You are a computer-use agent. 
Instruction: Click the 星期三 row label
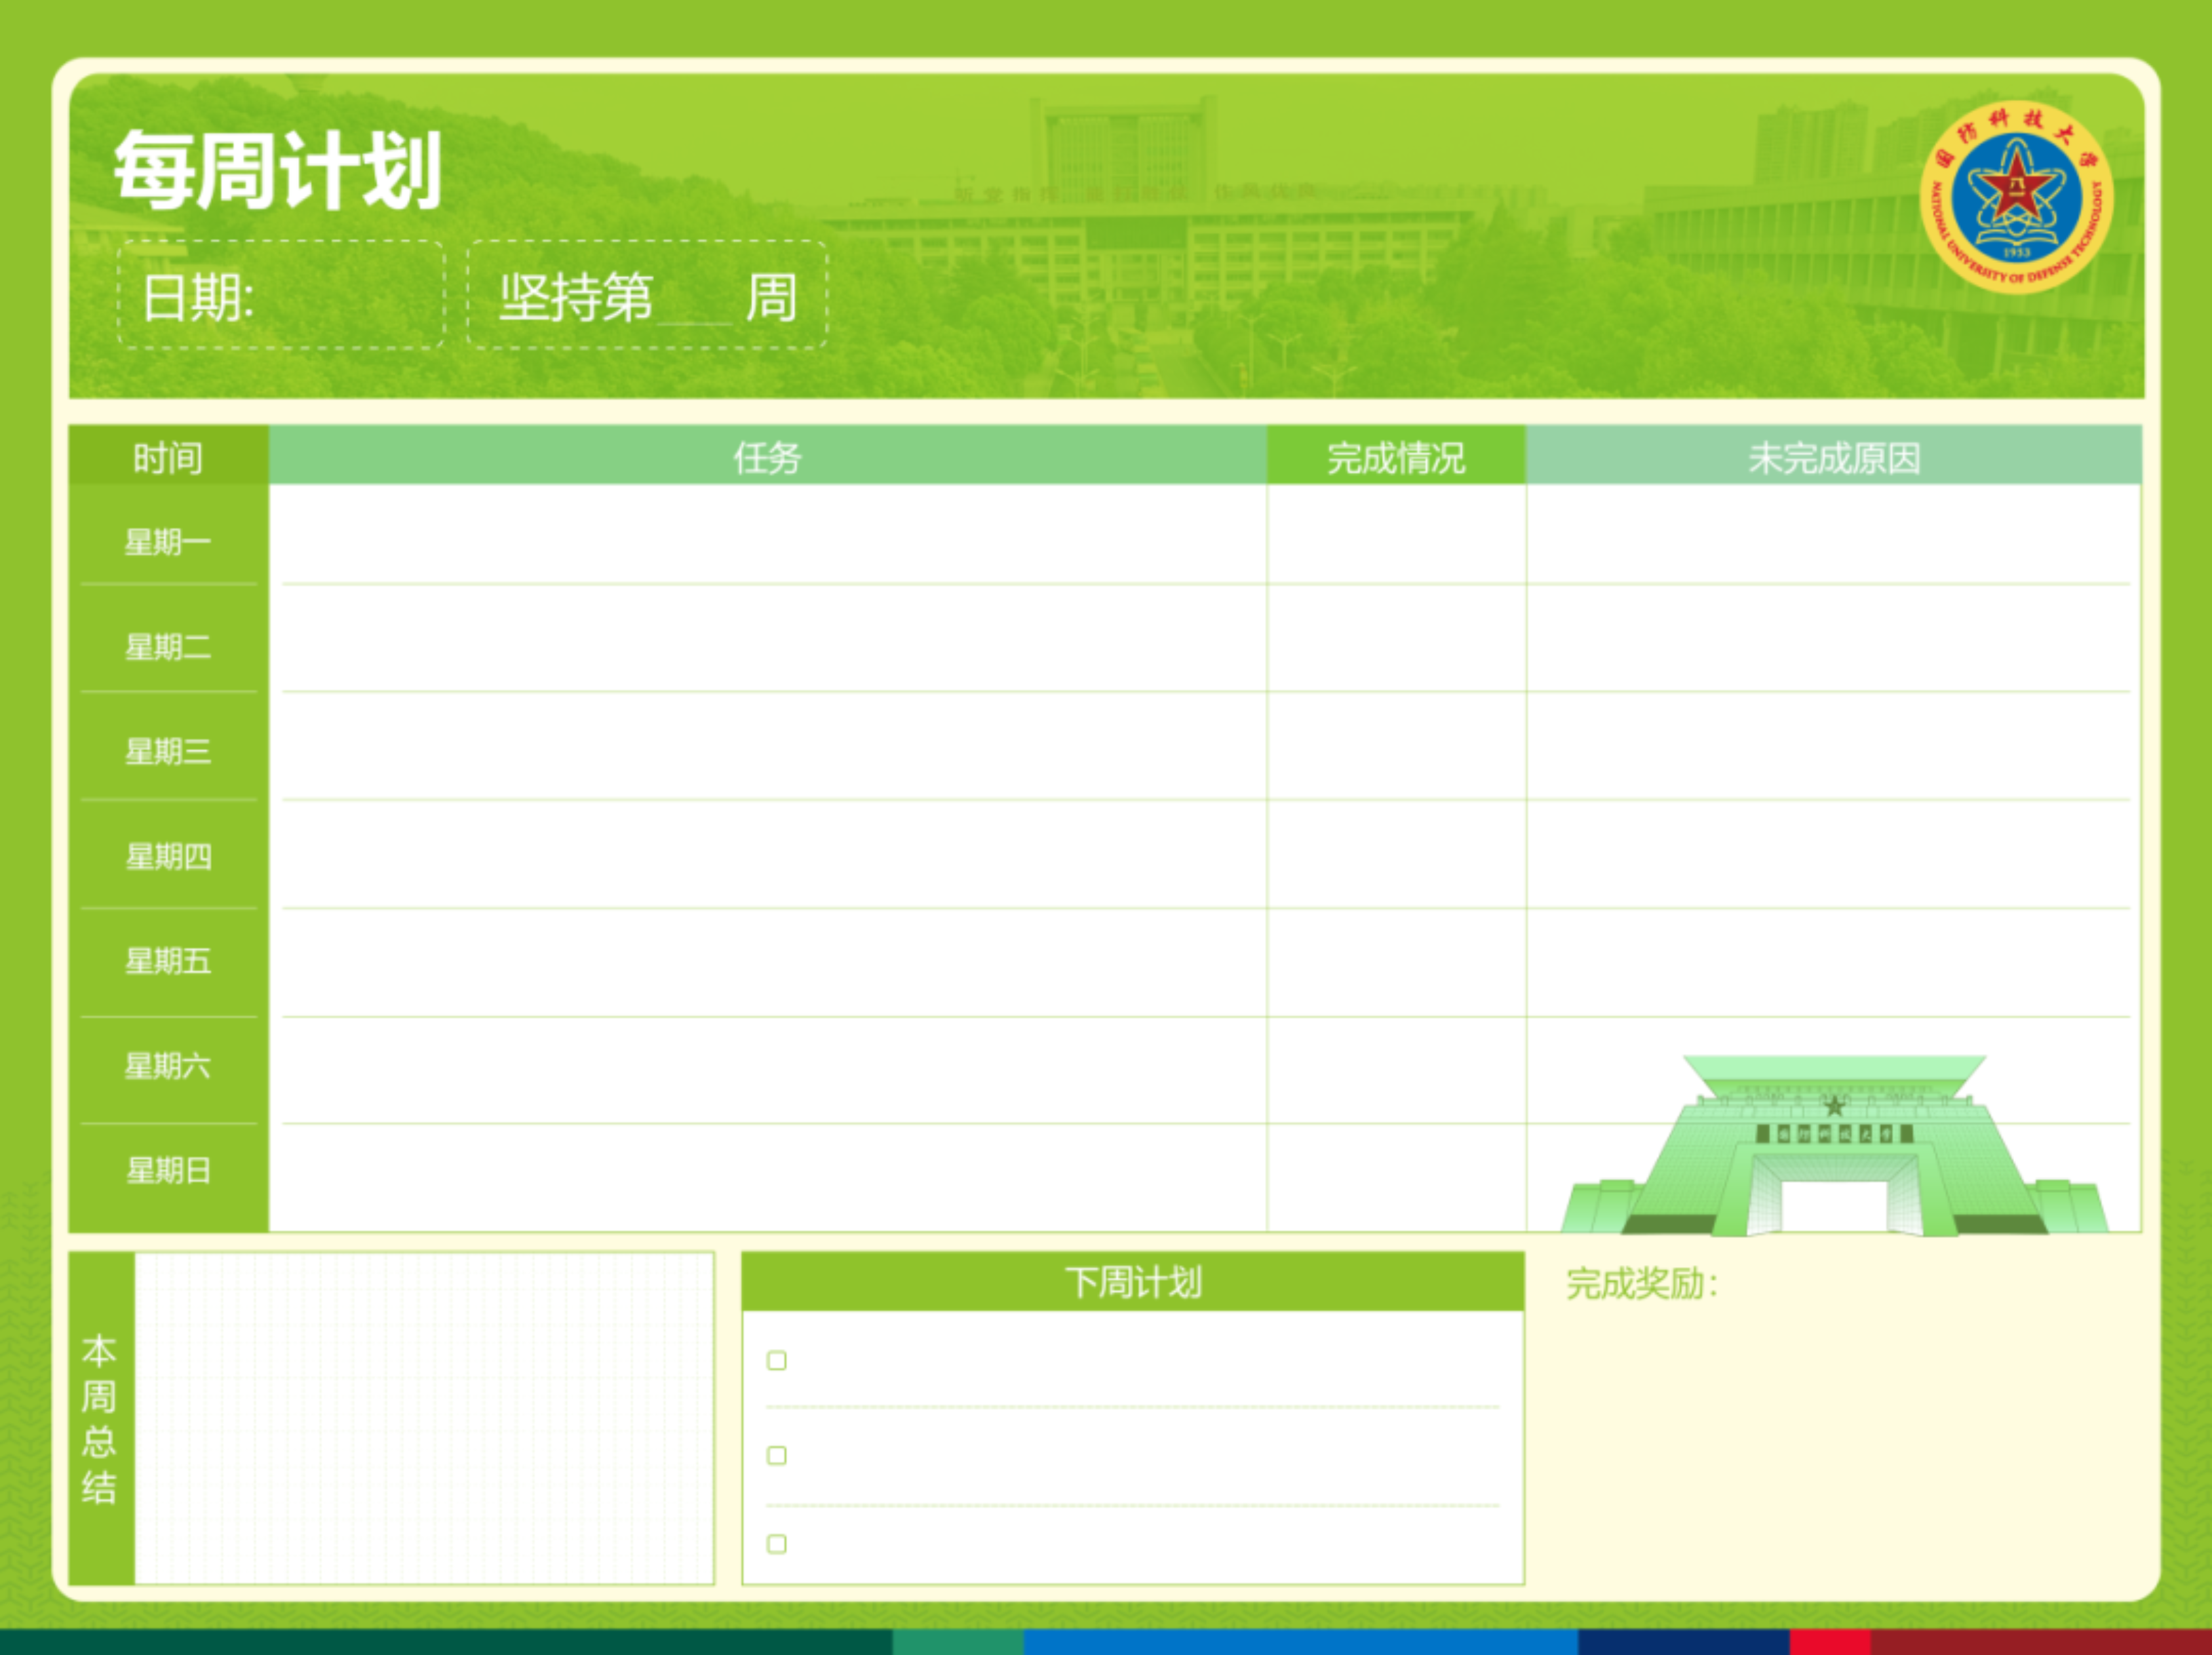click(168, 751)
